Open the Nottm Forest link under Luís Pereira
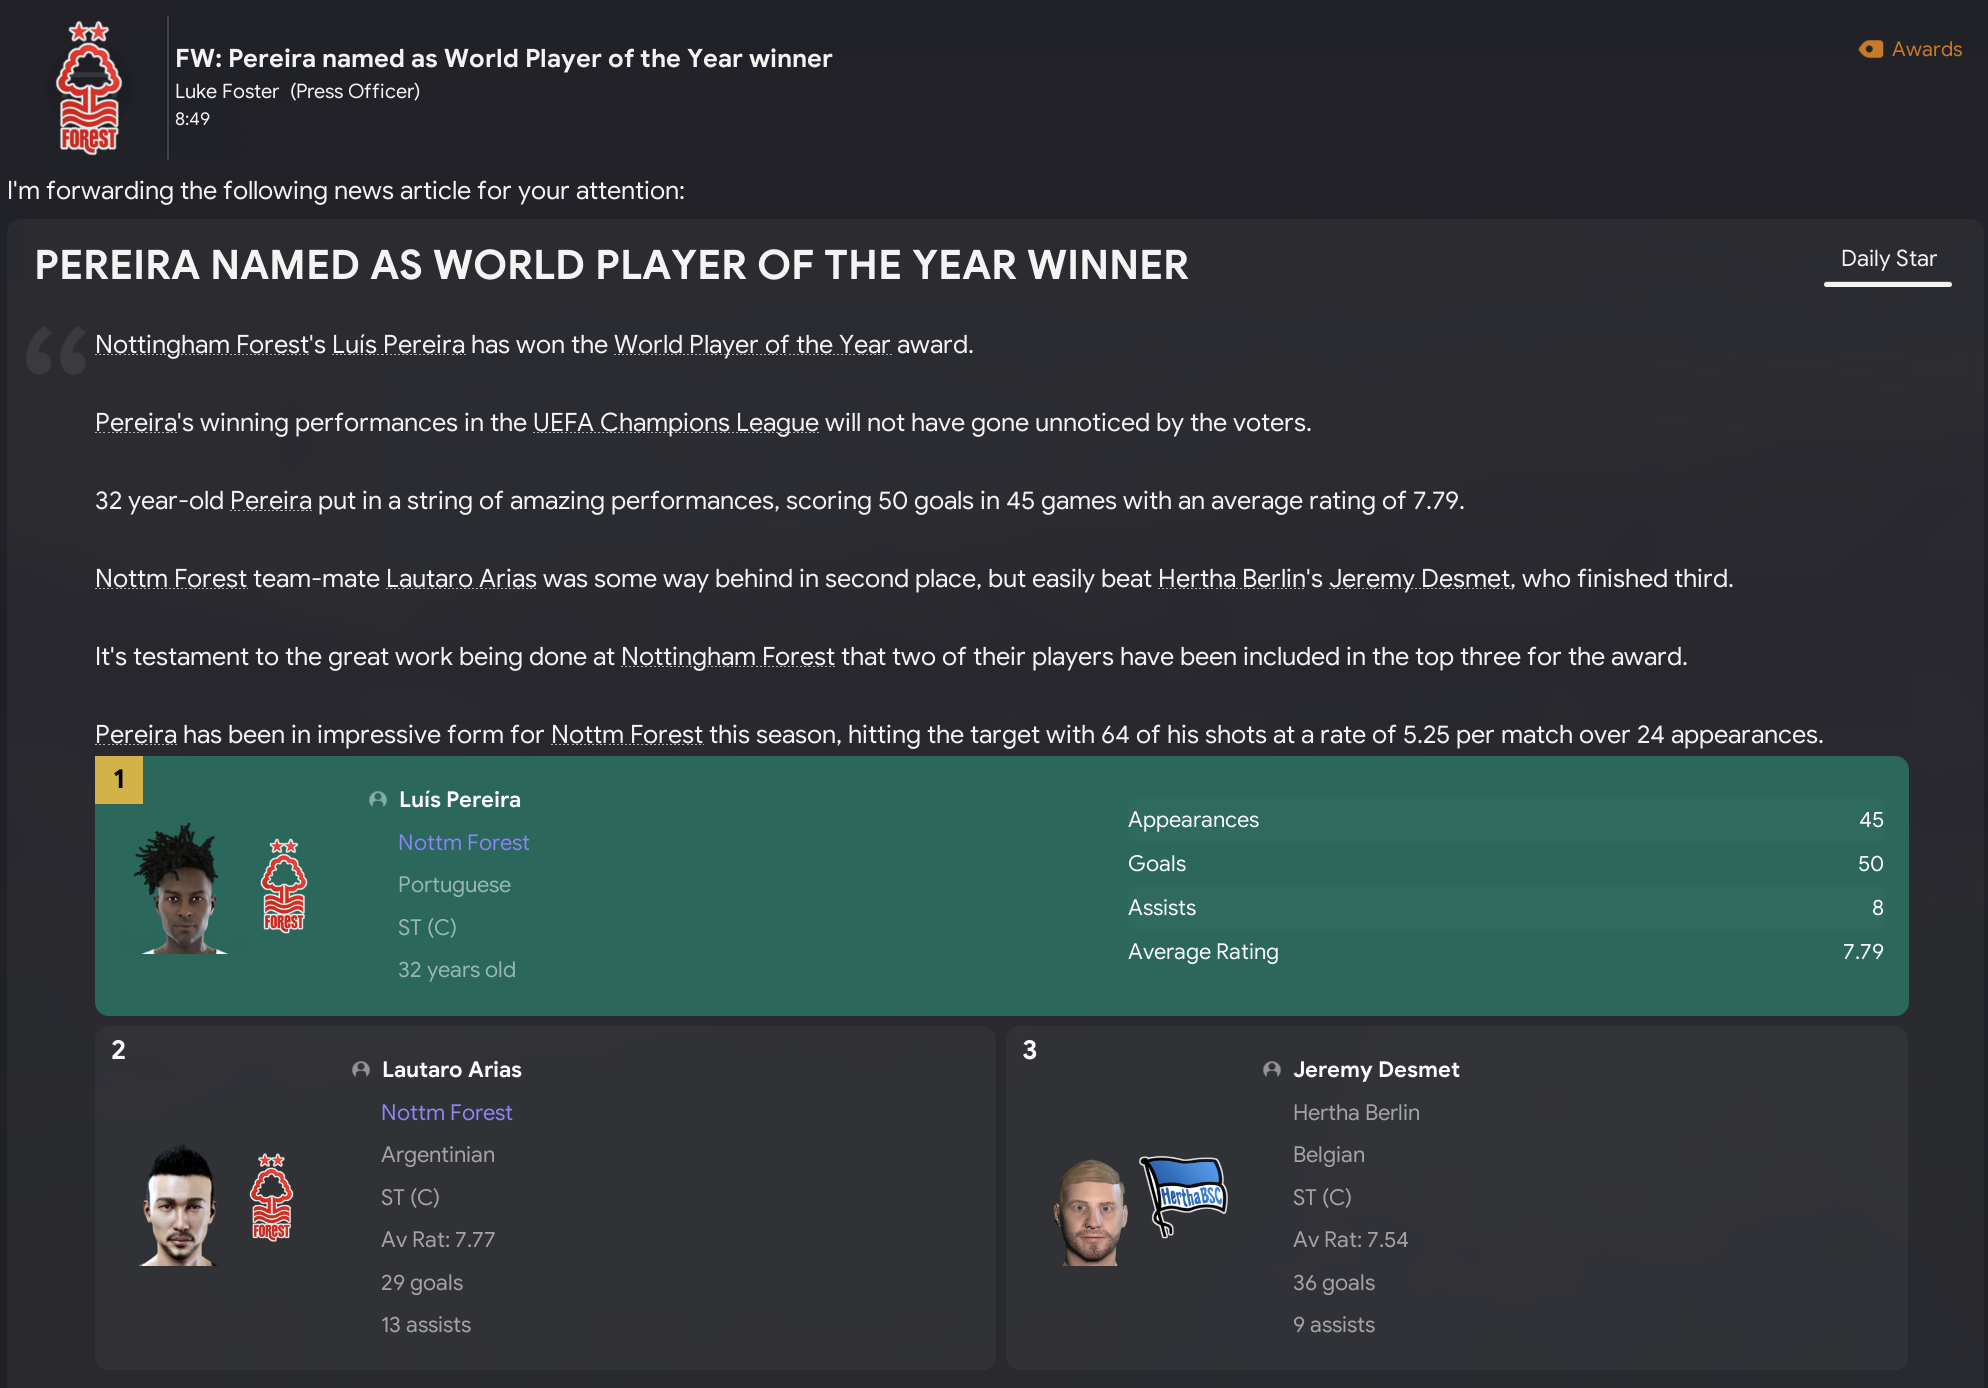This screenshot has width=1988, height=1388. point(463,842)
